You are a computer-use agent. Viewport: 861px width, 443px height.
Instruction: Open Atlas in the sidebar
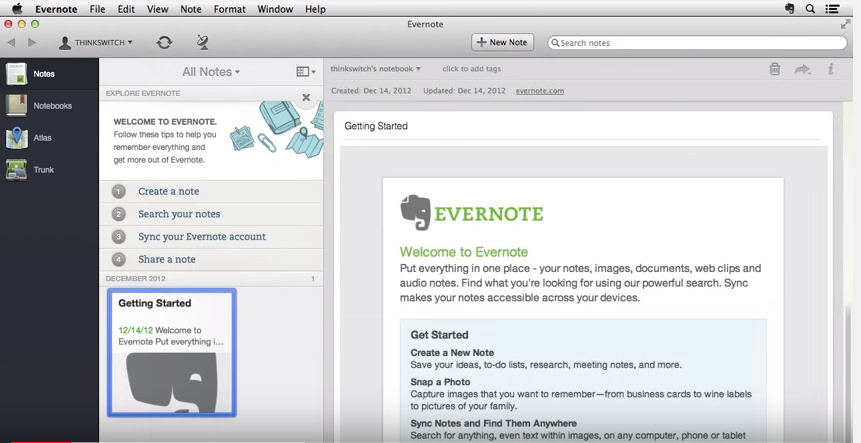tap(42, 138)
